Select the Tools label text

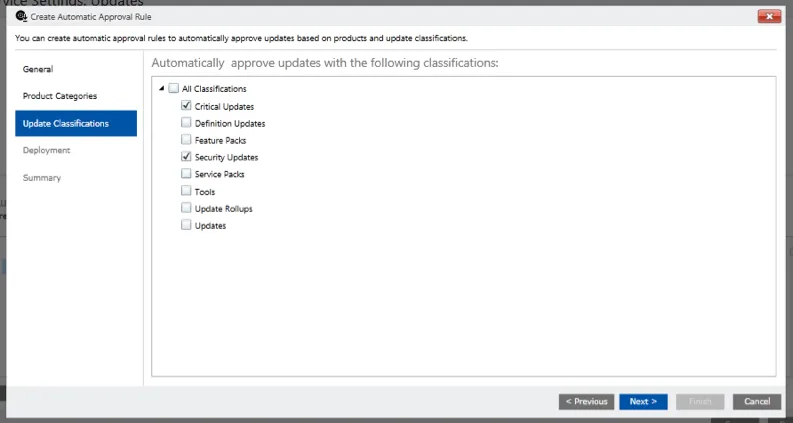(x=205, y=192)
